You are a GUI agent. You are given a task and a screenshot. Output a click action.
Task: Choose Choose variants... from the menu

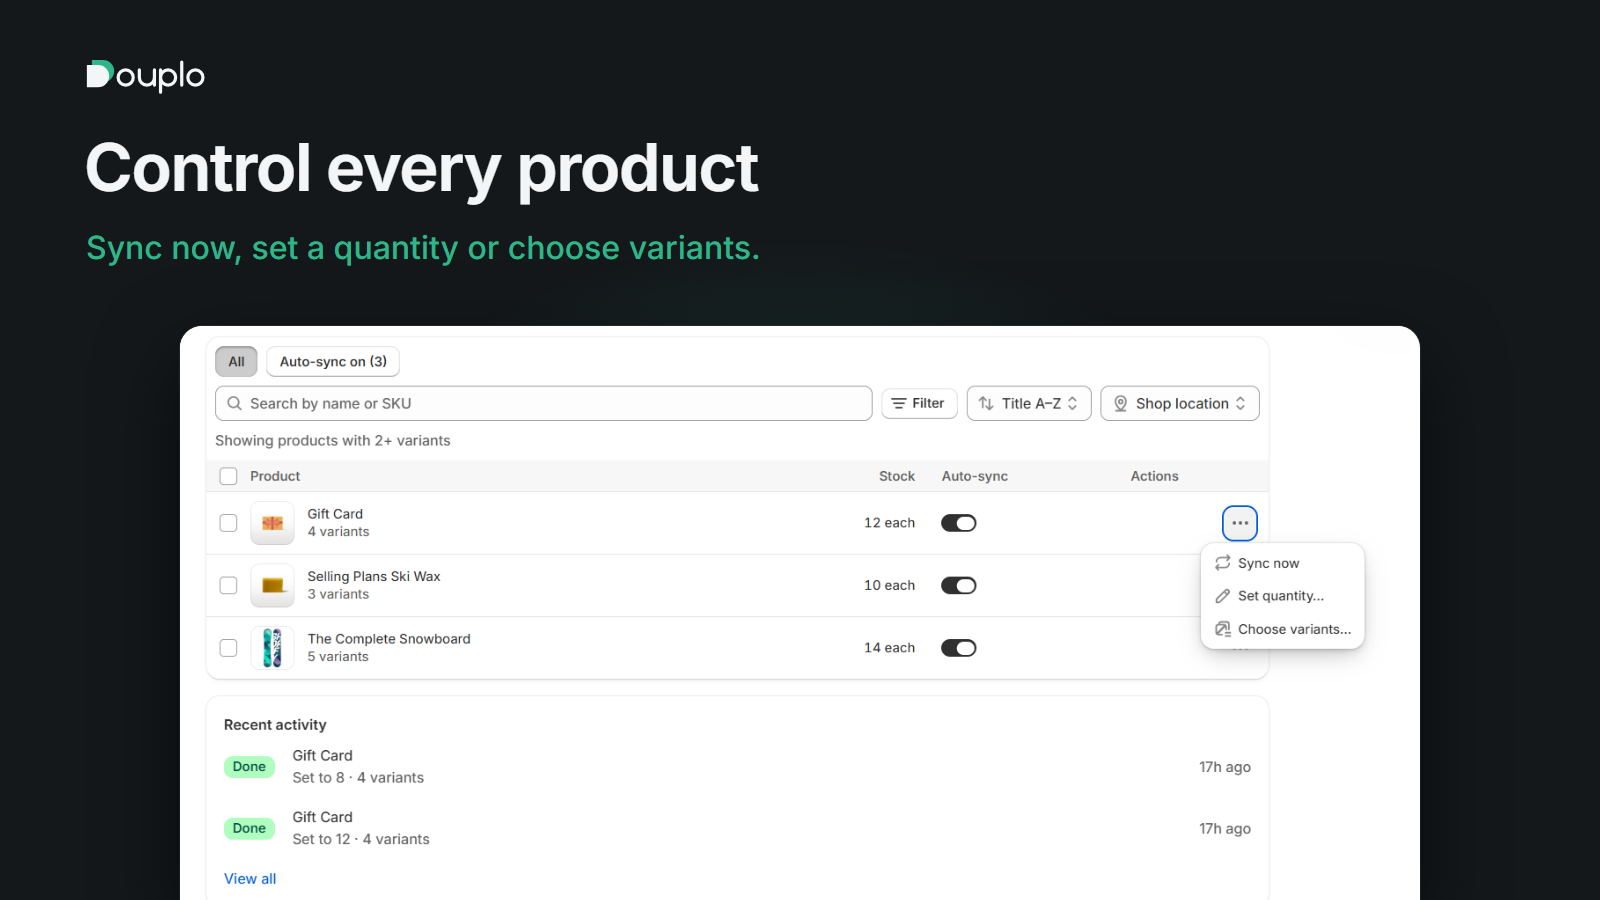1282,629
